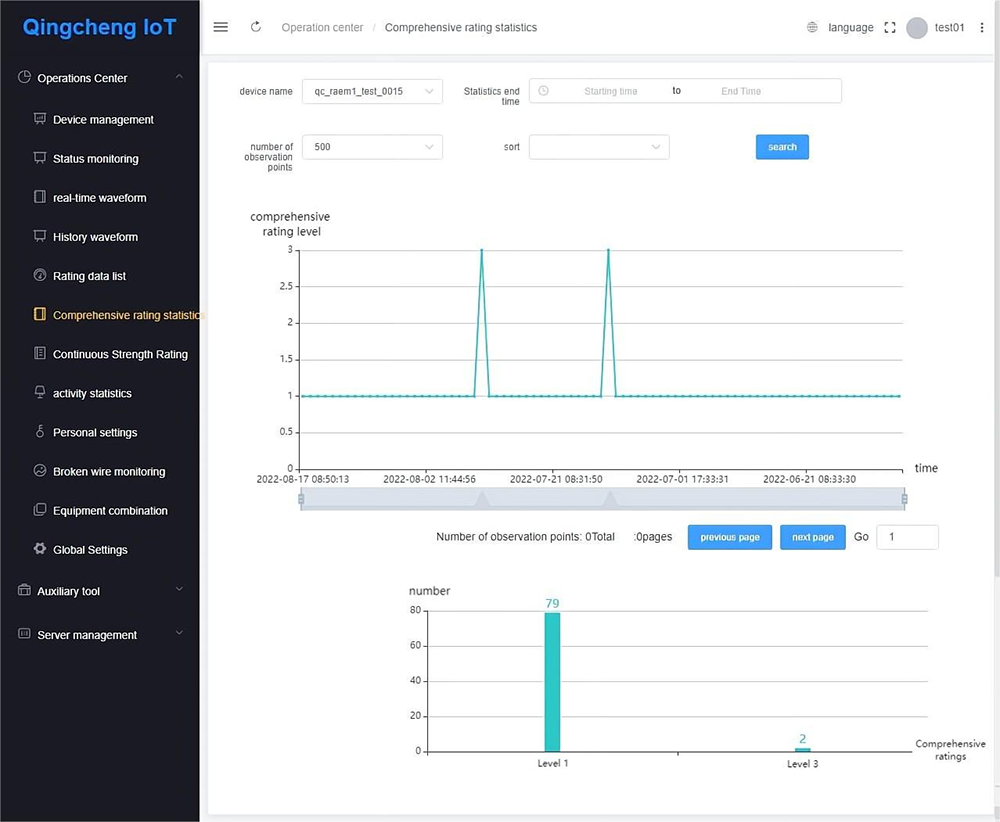Open Status monitoring page

point(96,159)
